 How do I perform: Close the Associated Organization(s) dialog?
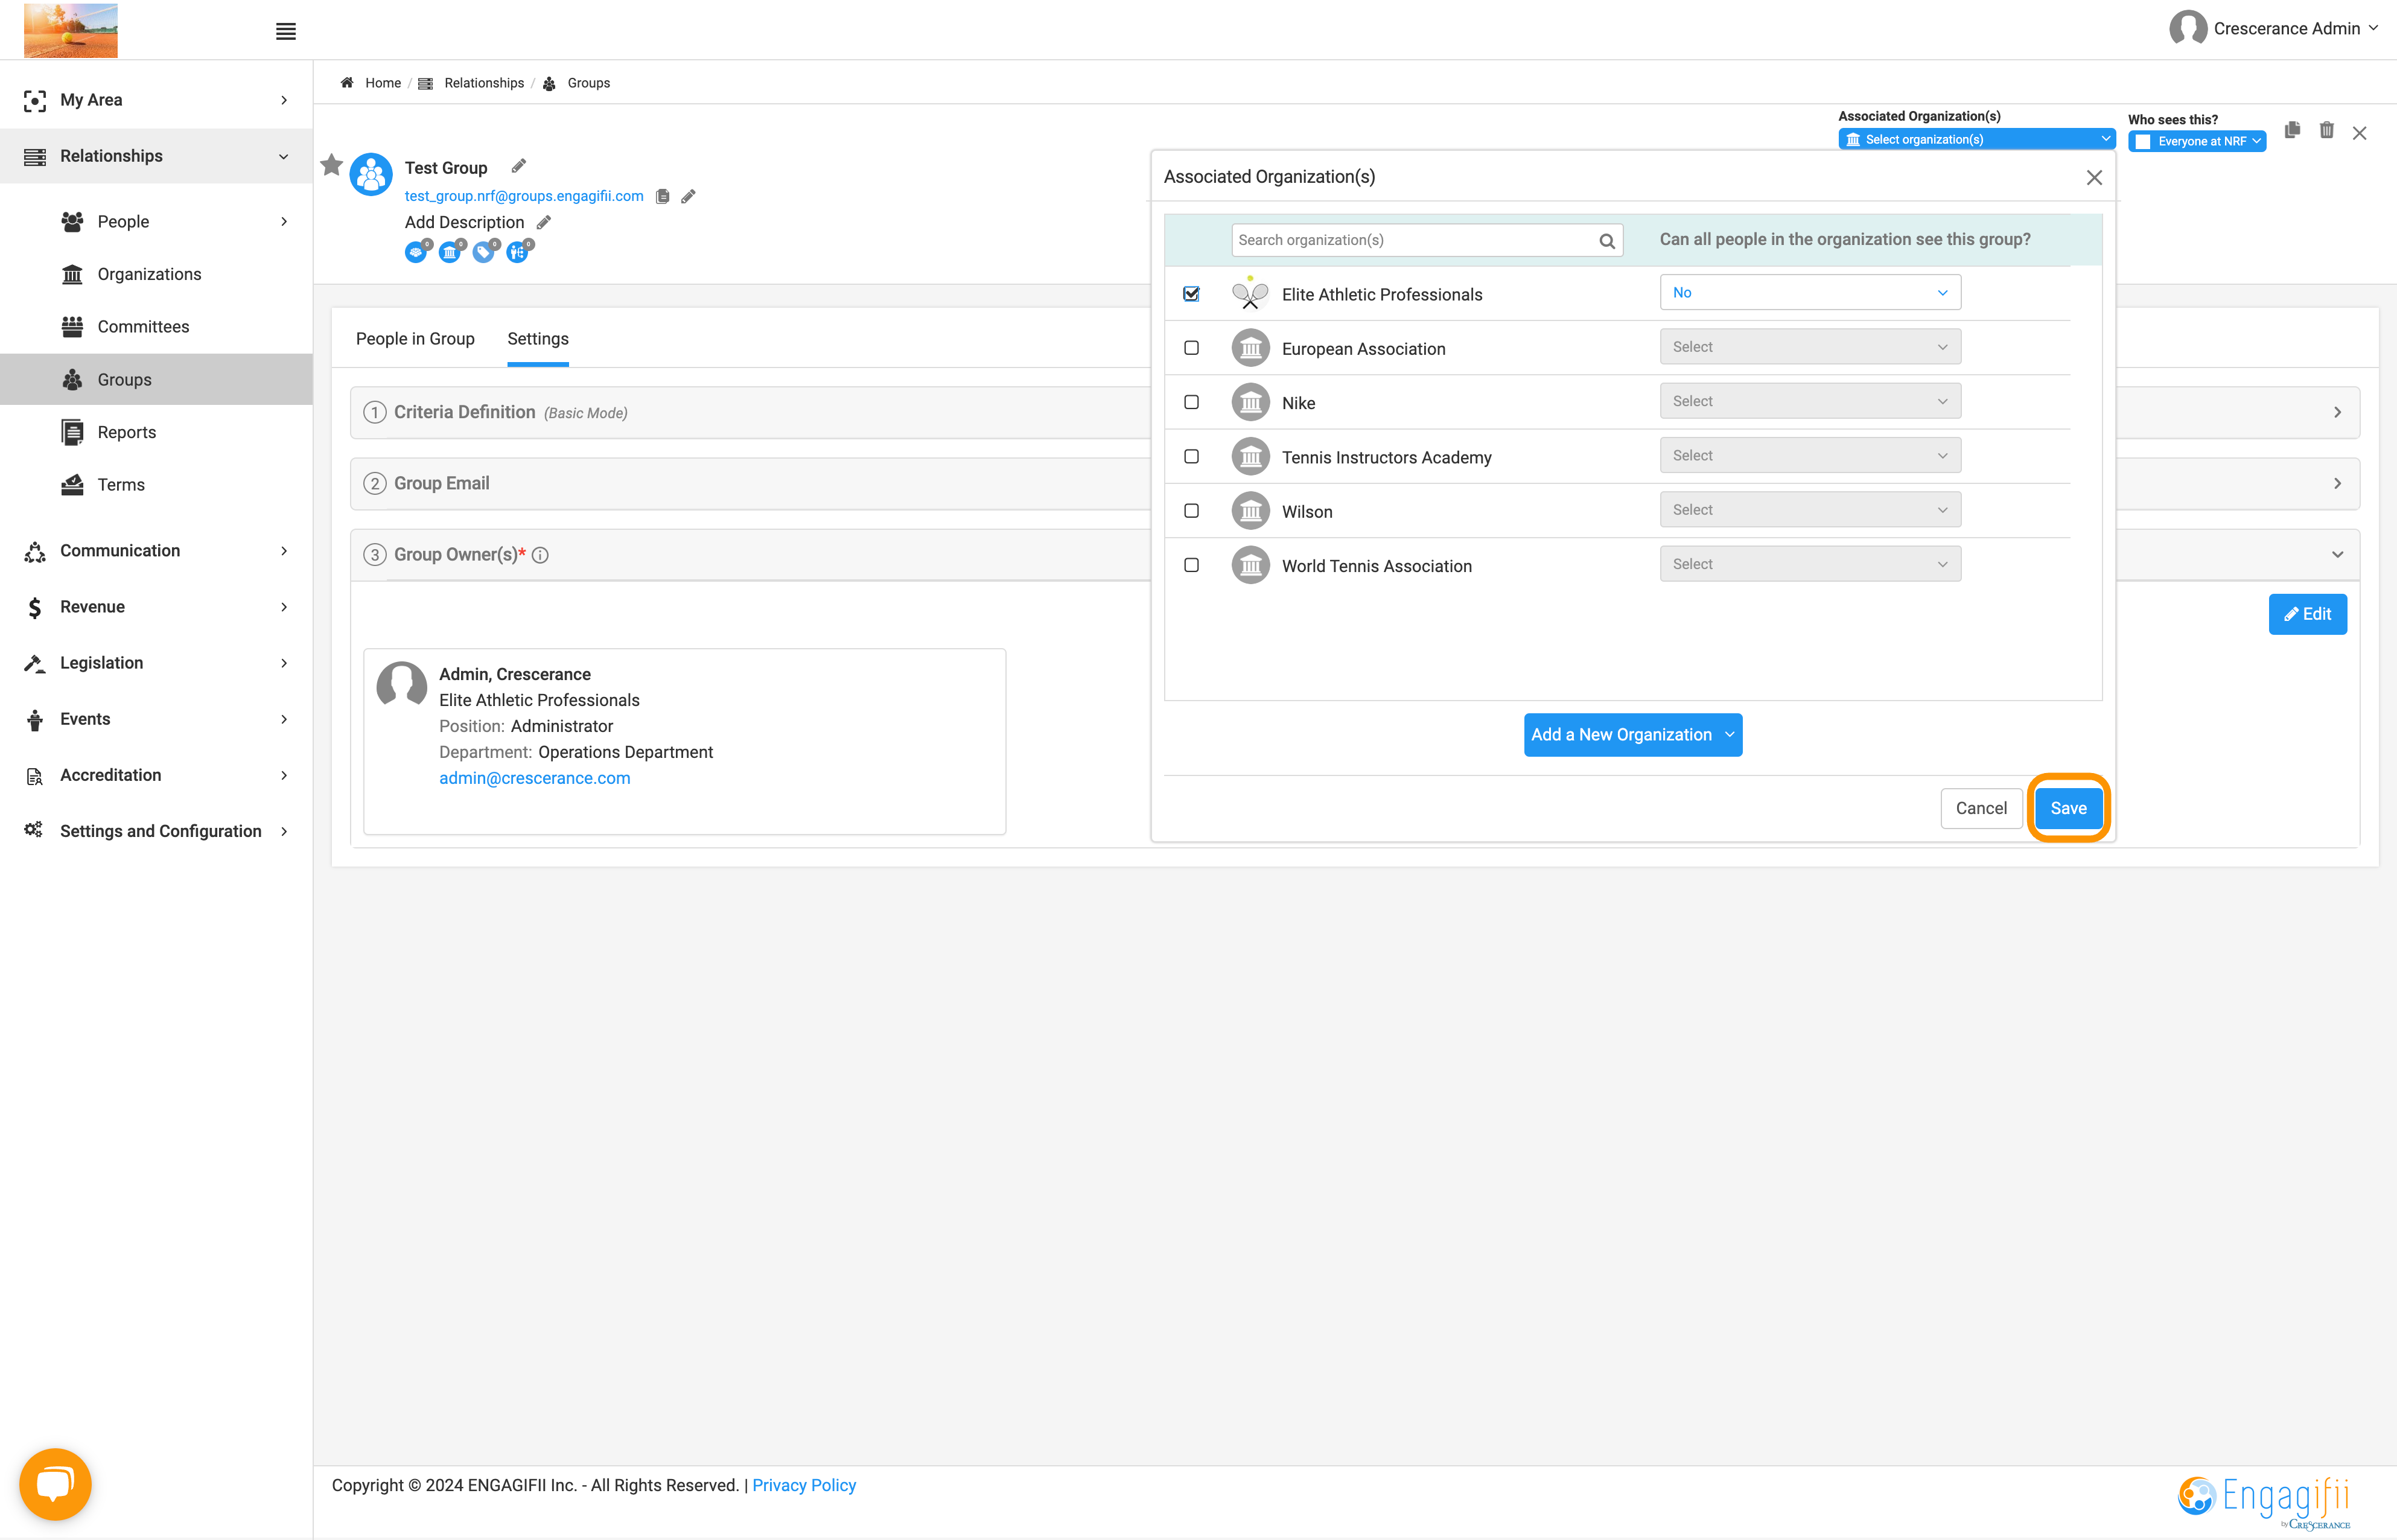(2094, 178)
